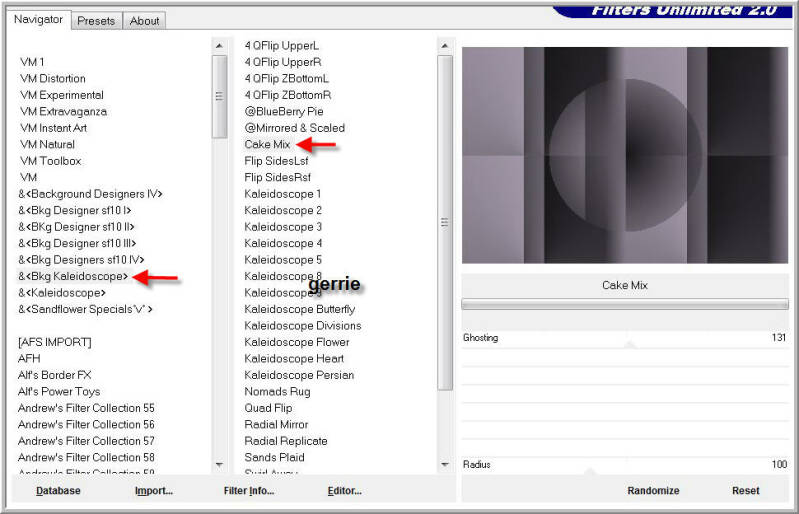Select &<Bkg Designer sf10 III> category
The width and height of the screenshot is (799, 514).
[77, 243]
